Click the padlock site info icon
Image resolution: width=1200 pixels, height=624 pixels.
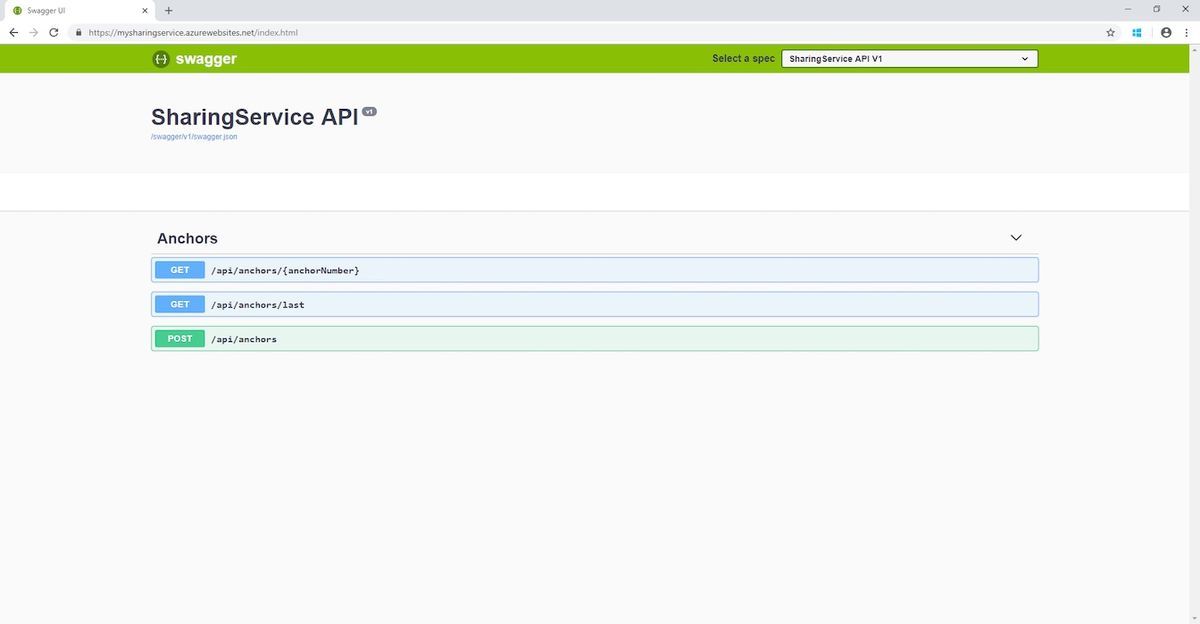(78, 32)
